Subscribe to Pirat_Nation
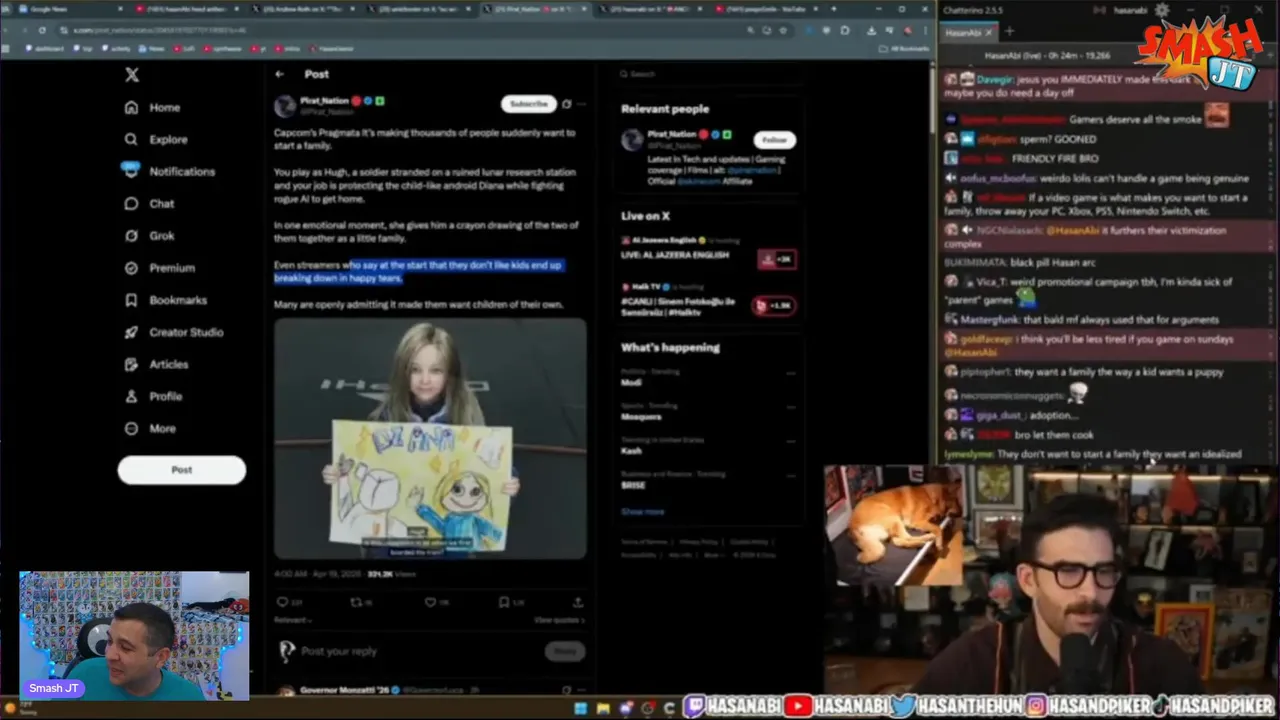The image size is (1280, 720). tap(528, 104)
